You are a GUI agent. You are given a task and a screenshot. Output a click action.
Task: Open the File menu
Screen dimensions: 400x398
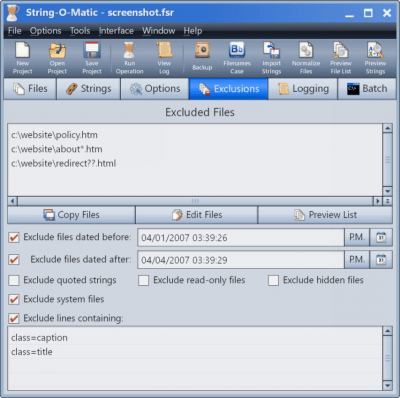click(x=15, y=31)
